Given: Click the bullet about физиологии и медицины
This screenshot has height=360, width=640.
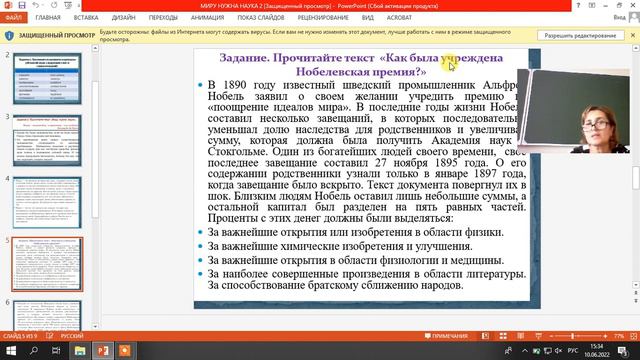Looking at the screenshot, I should coord(356,260).
